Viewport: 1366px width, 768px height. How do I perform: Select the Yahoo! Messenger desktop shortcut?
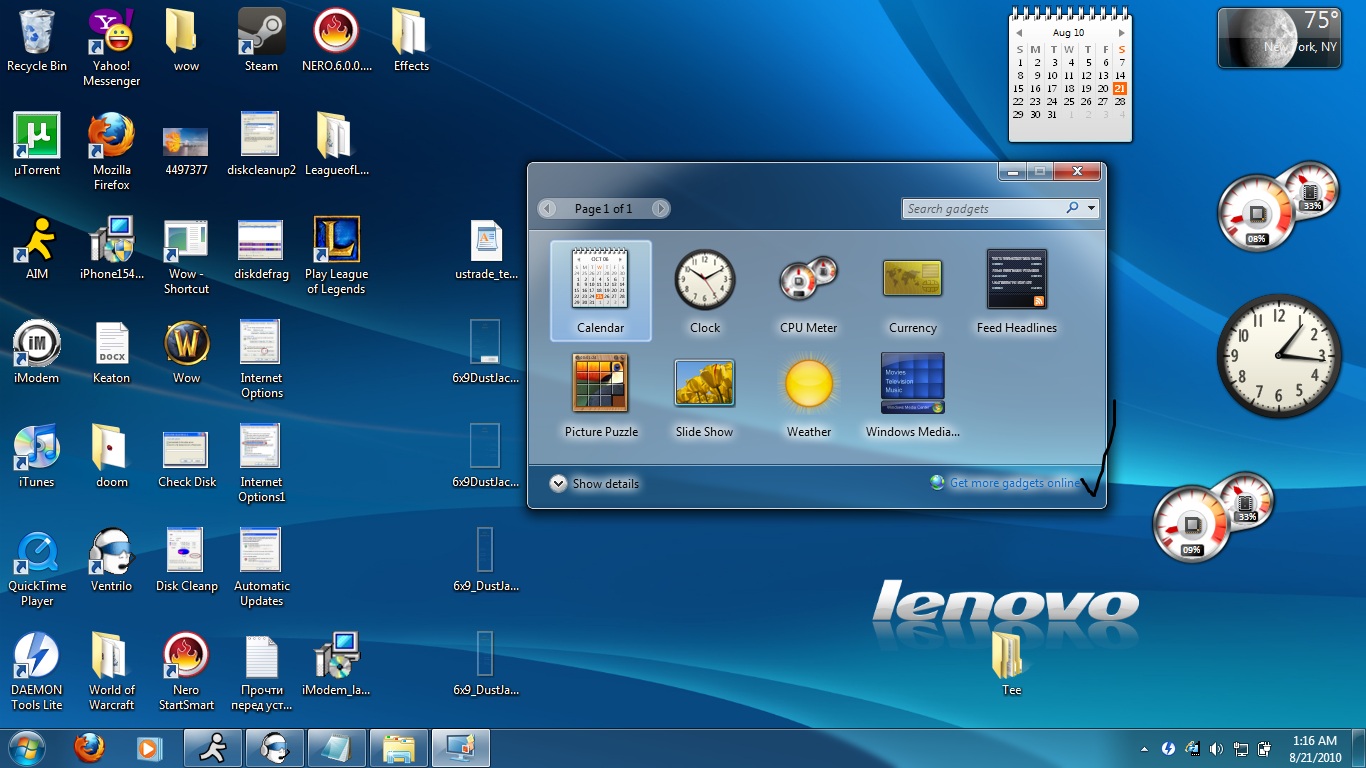click(x=111, y=48)
